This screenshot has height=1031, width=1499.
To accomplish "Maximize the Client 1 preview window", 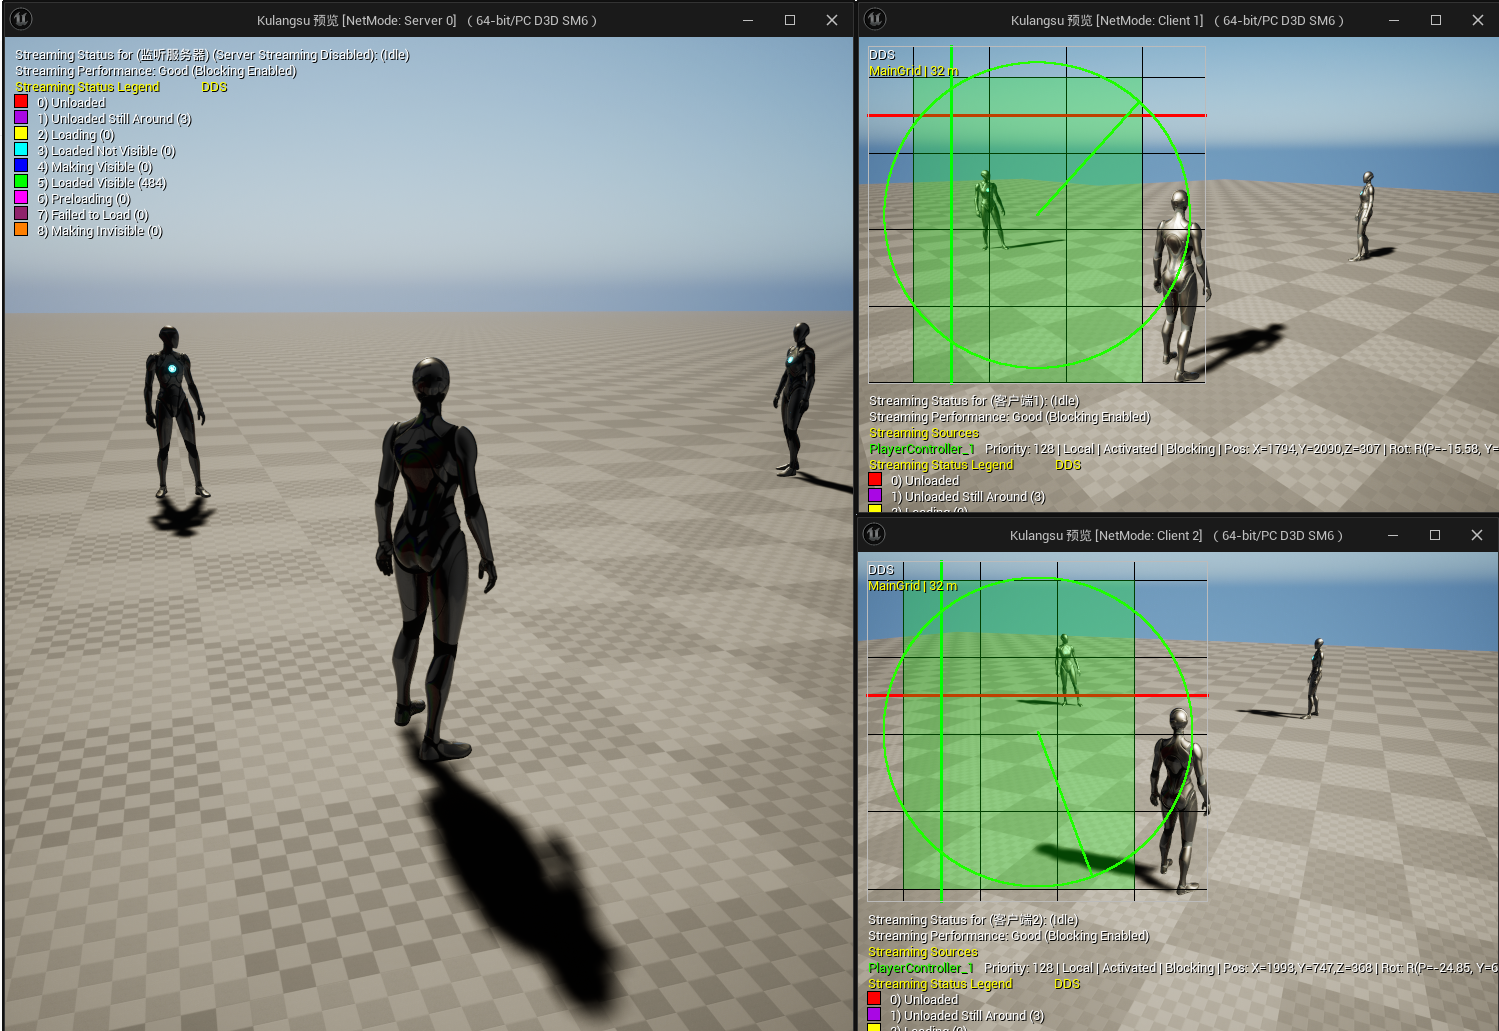I will tap(1436, 20).
